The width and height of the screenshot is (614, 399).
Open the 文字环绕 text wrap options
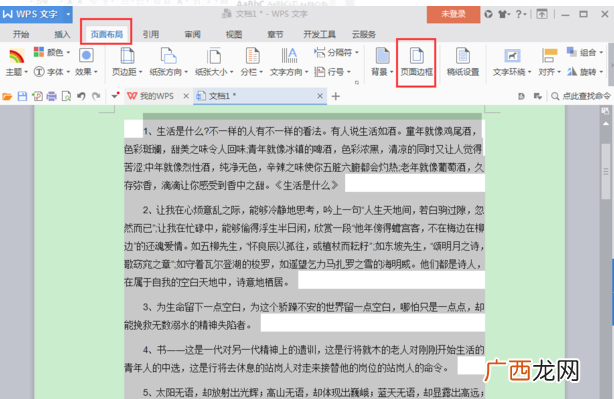point(512,62)
